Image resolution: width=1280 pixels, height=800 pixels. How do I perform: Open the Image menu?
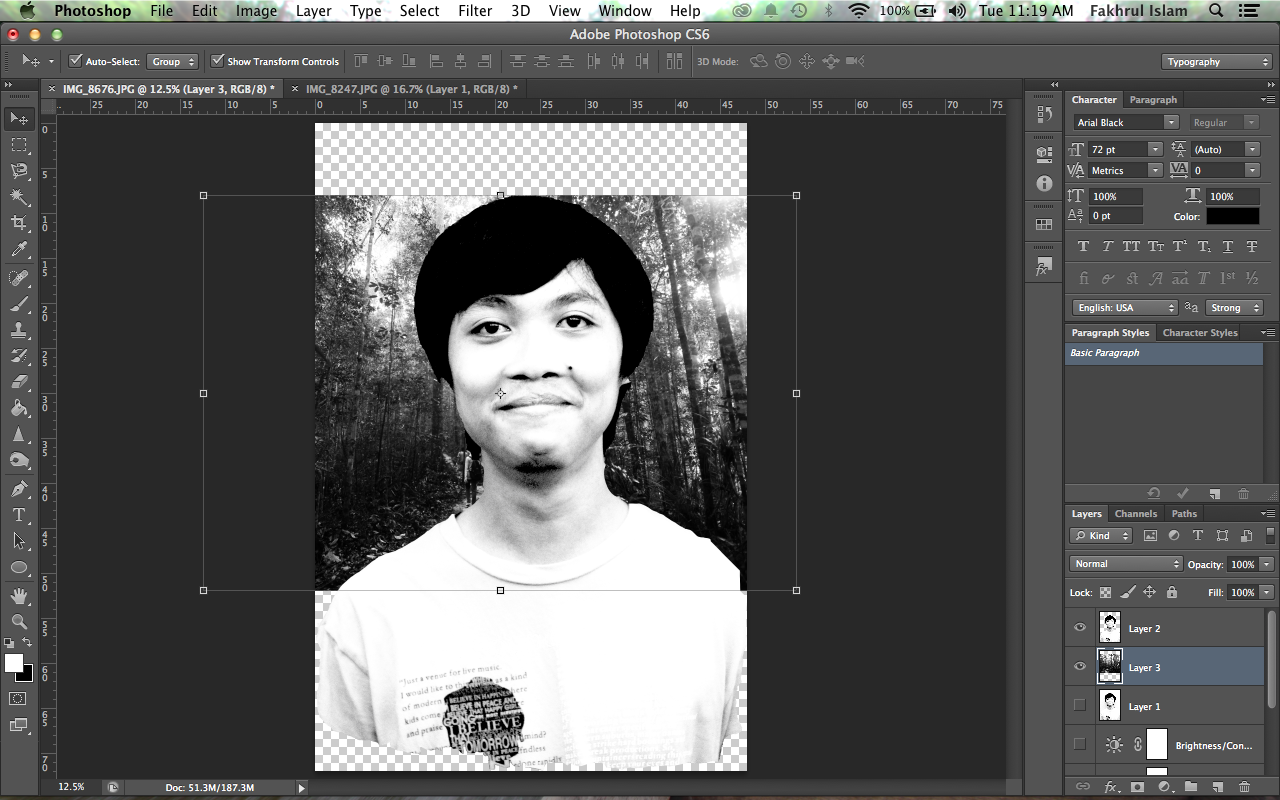click(x=256, y=11)
